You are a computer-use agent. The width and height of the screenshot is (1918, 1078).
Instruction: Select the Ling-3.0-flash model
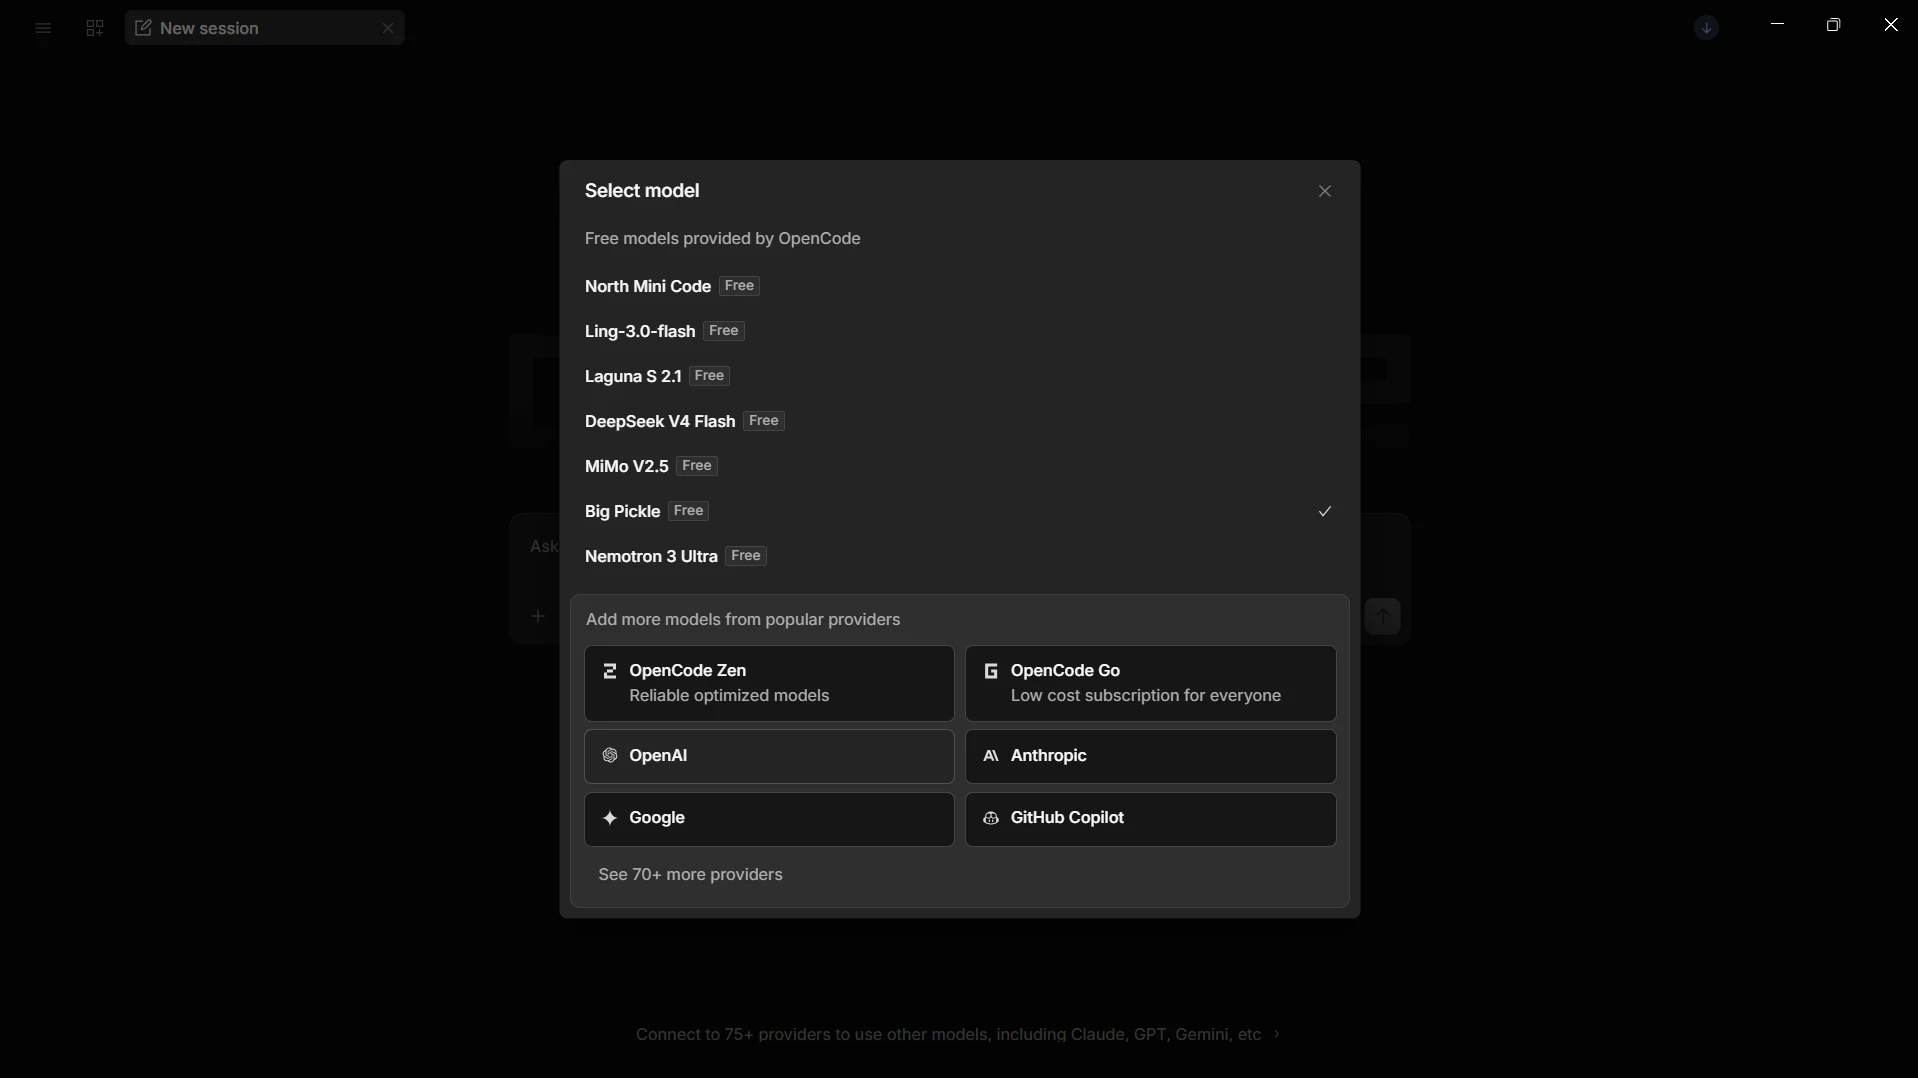coord(959,331)
